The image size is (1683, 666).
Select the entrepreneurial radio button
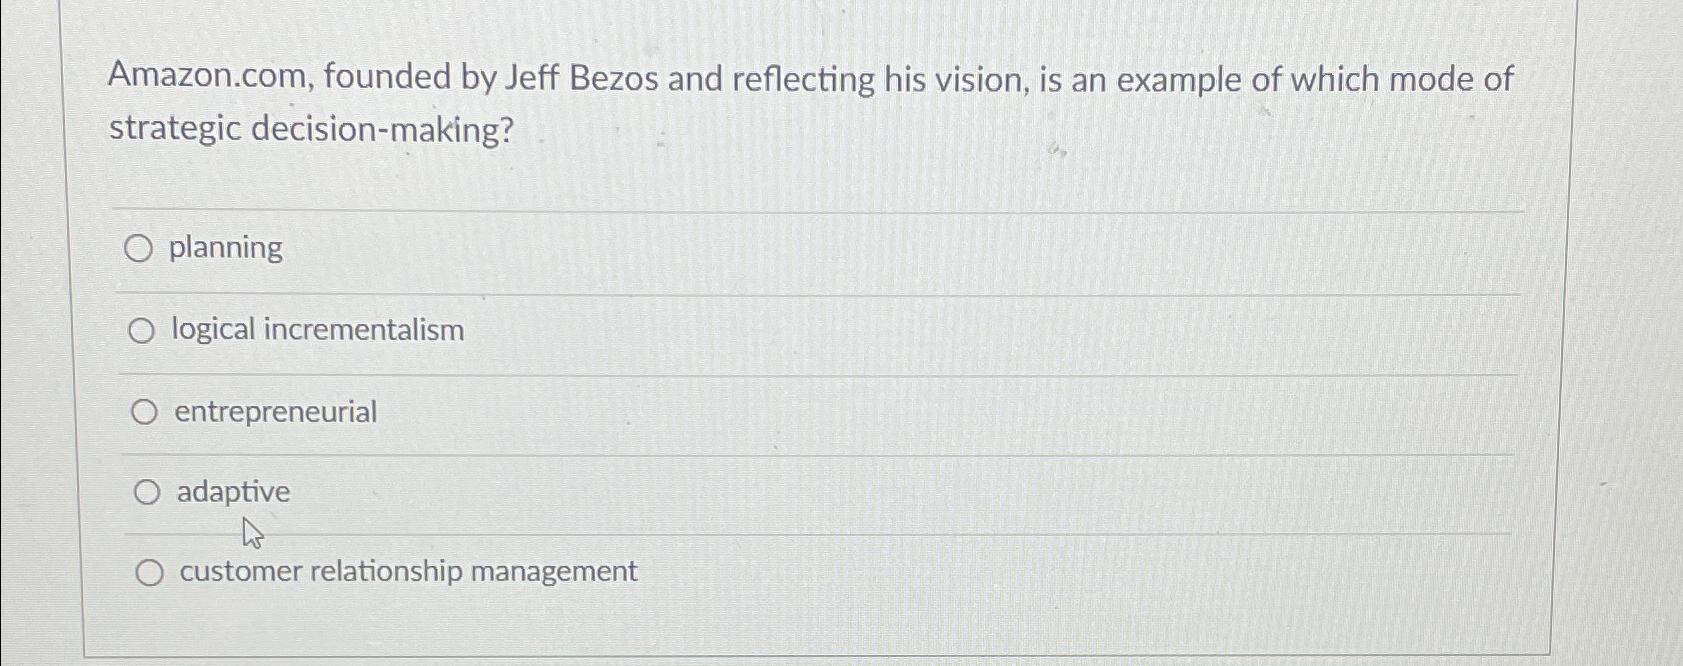pos(146,411)
